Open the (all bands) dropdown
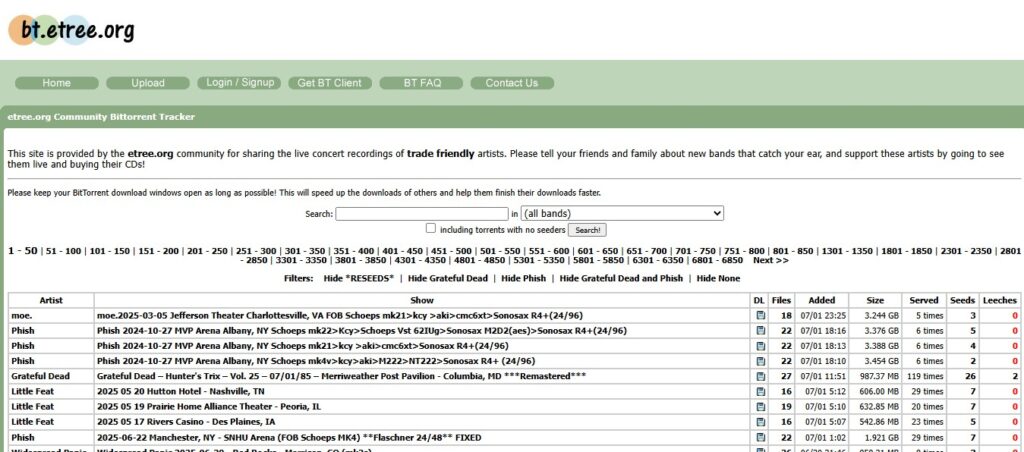 tap(622, 214)
